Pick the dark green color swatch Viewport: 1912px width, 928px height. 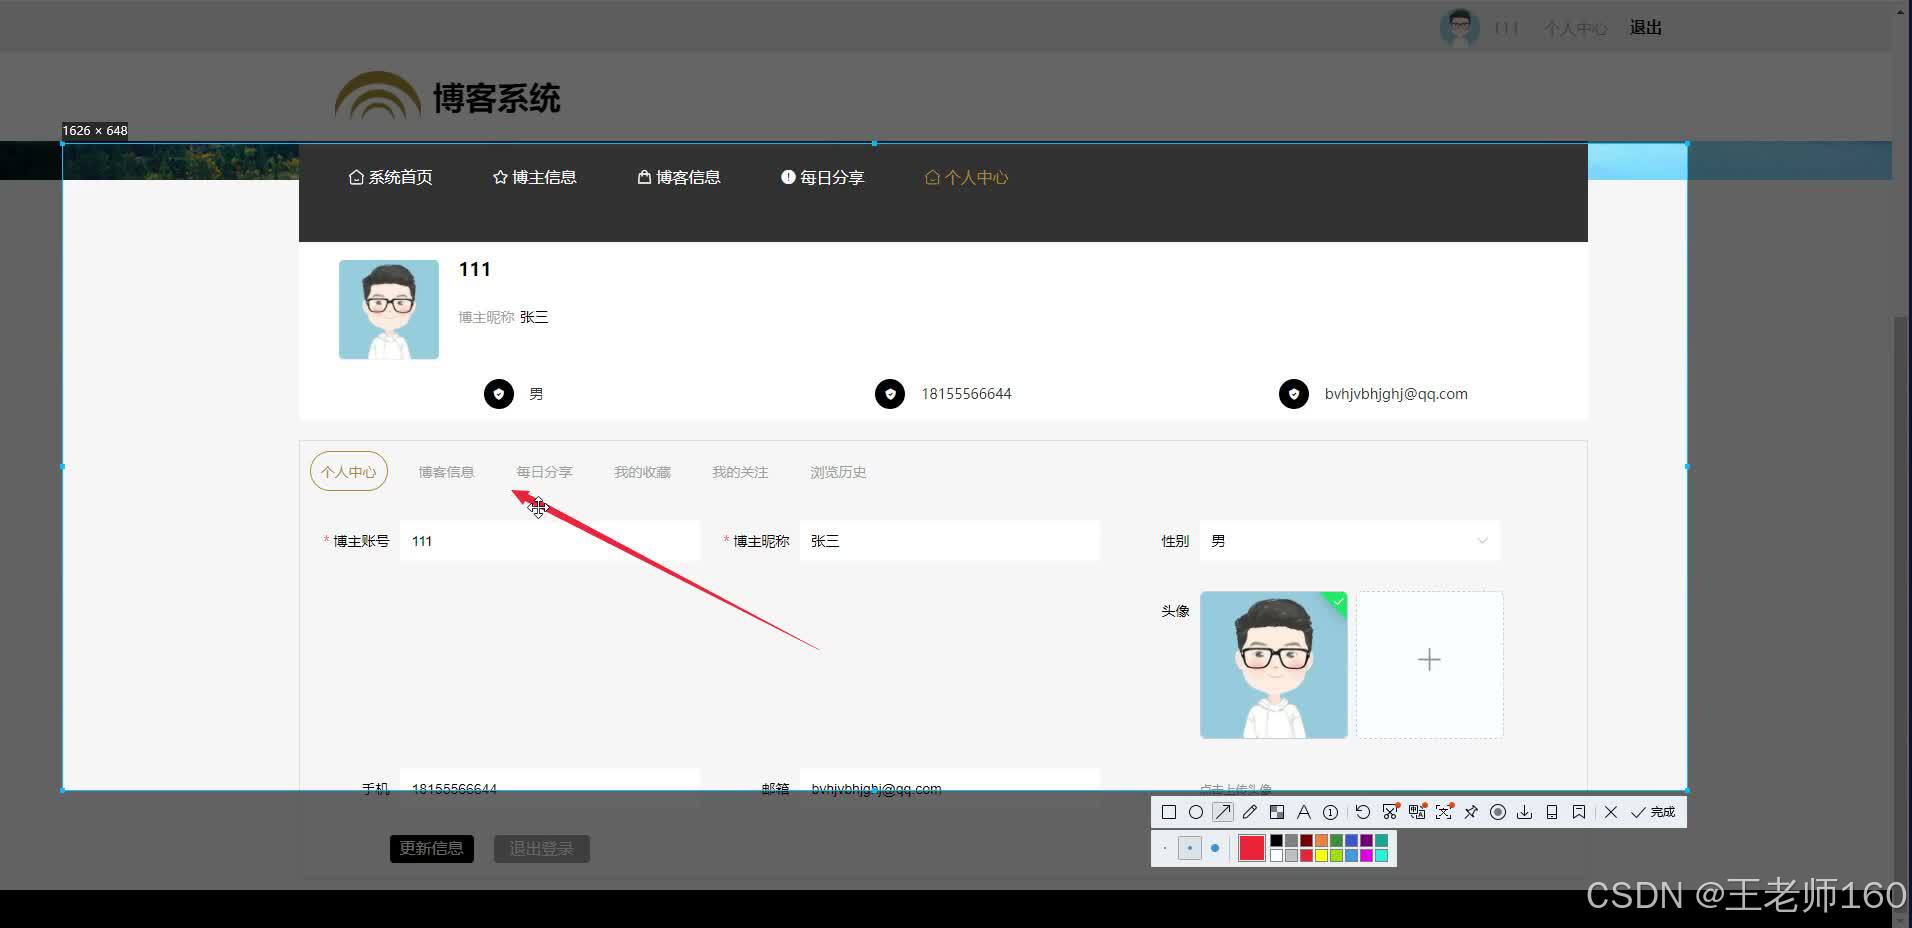pos(1337,841)
